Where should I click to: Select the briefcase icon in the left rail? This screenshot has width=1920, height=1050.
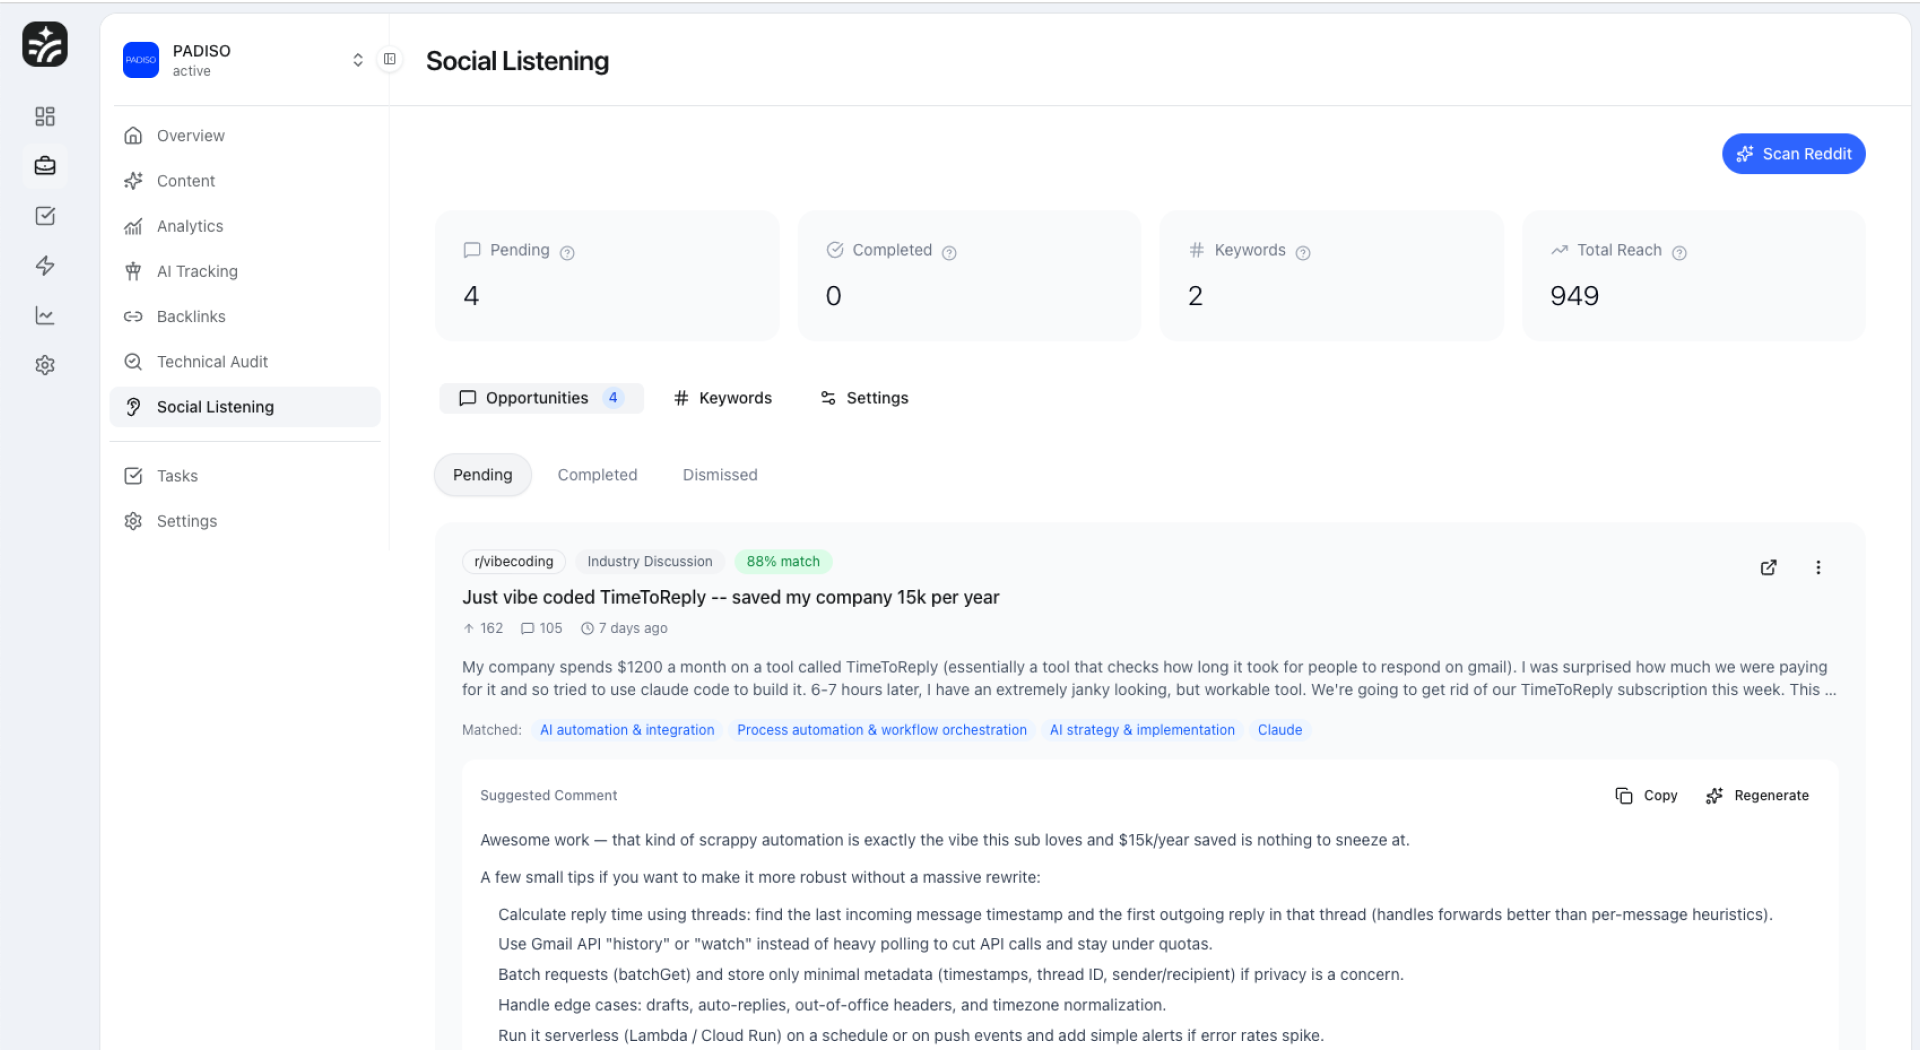point(45,166)
